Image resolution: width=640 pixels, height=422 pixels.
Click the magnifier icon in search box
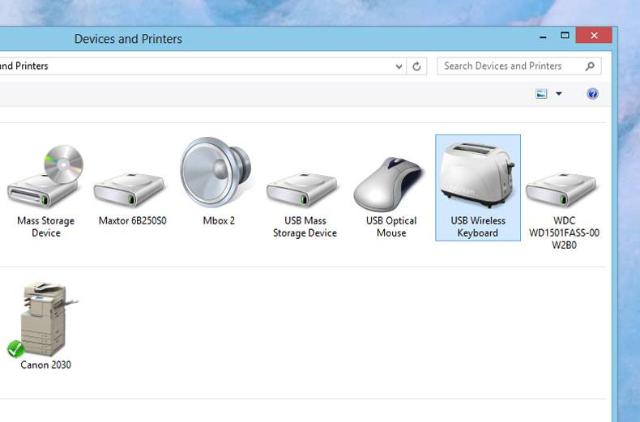pos(591,66)
